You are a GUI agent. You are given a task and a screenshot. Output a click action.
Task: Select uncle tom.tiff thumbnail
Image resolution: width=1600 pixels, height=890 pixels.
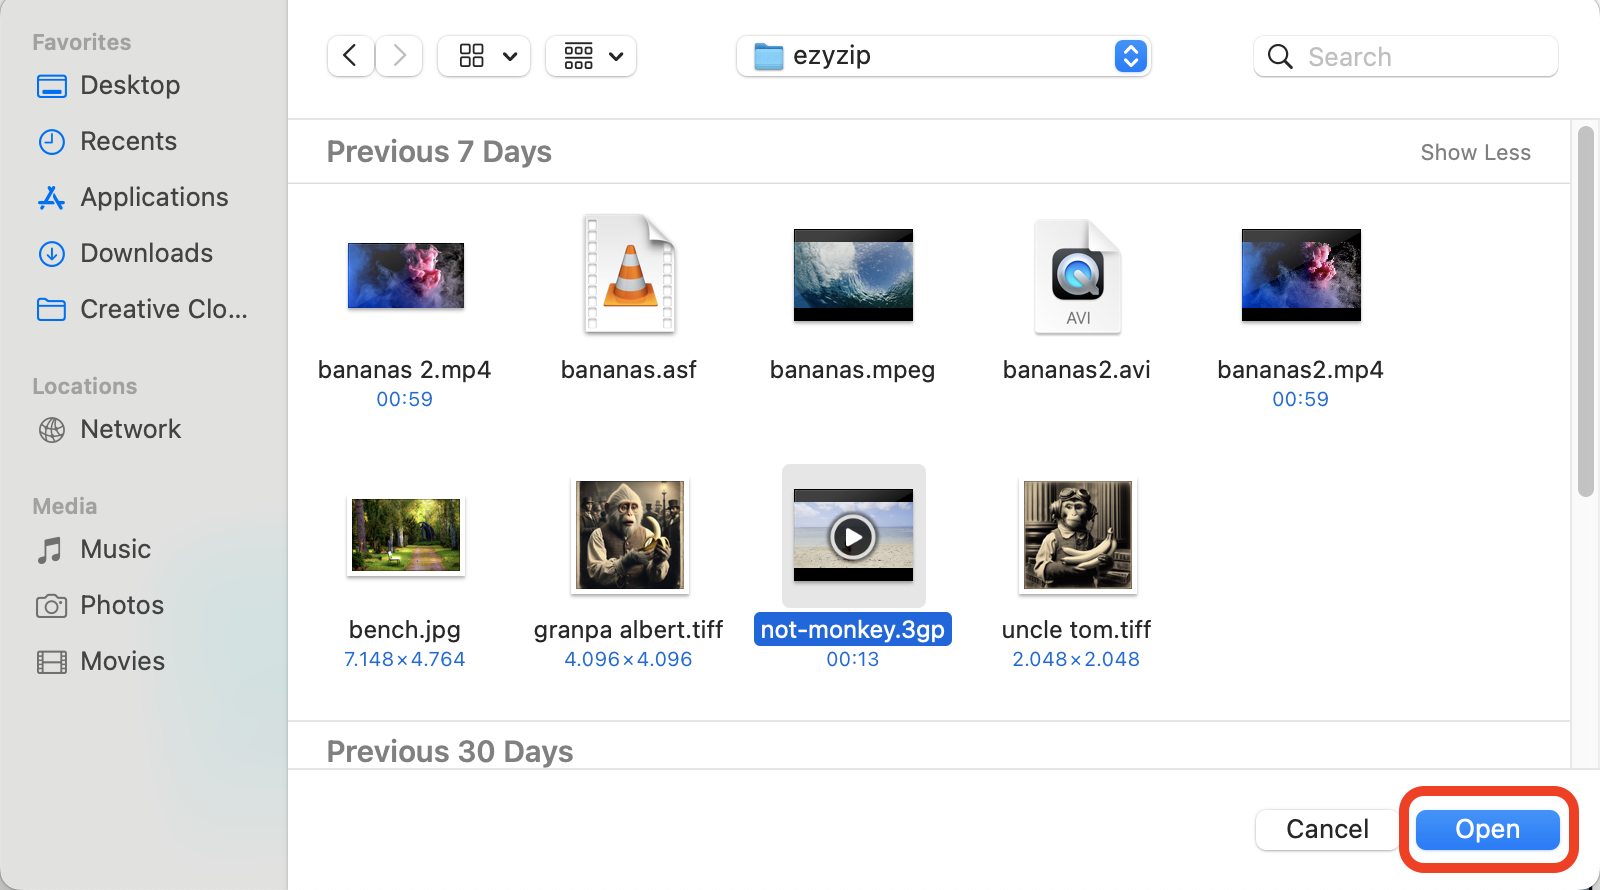(1078, 535)
